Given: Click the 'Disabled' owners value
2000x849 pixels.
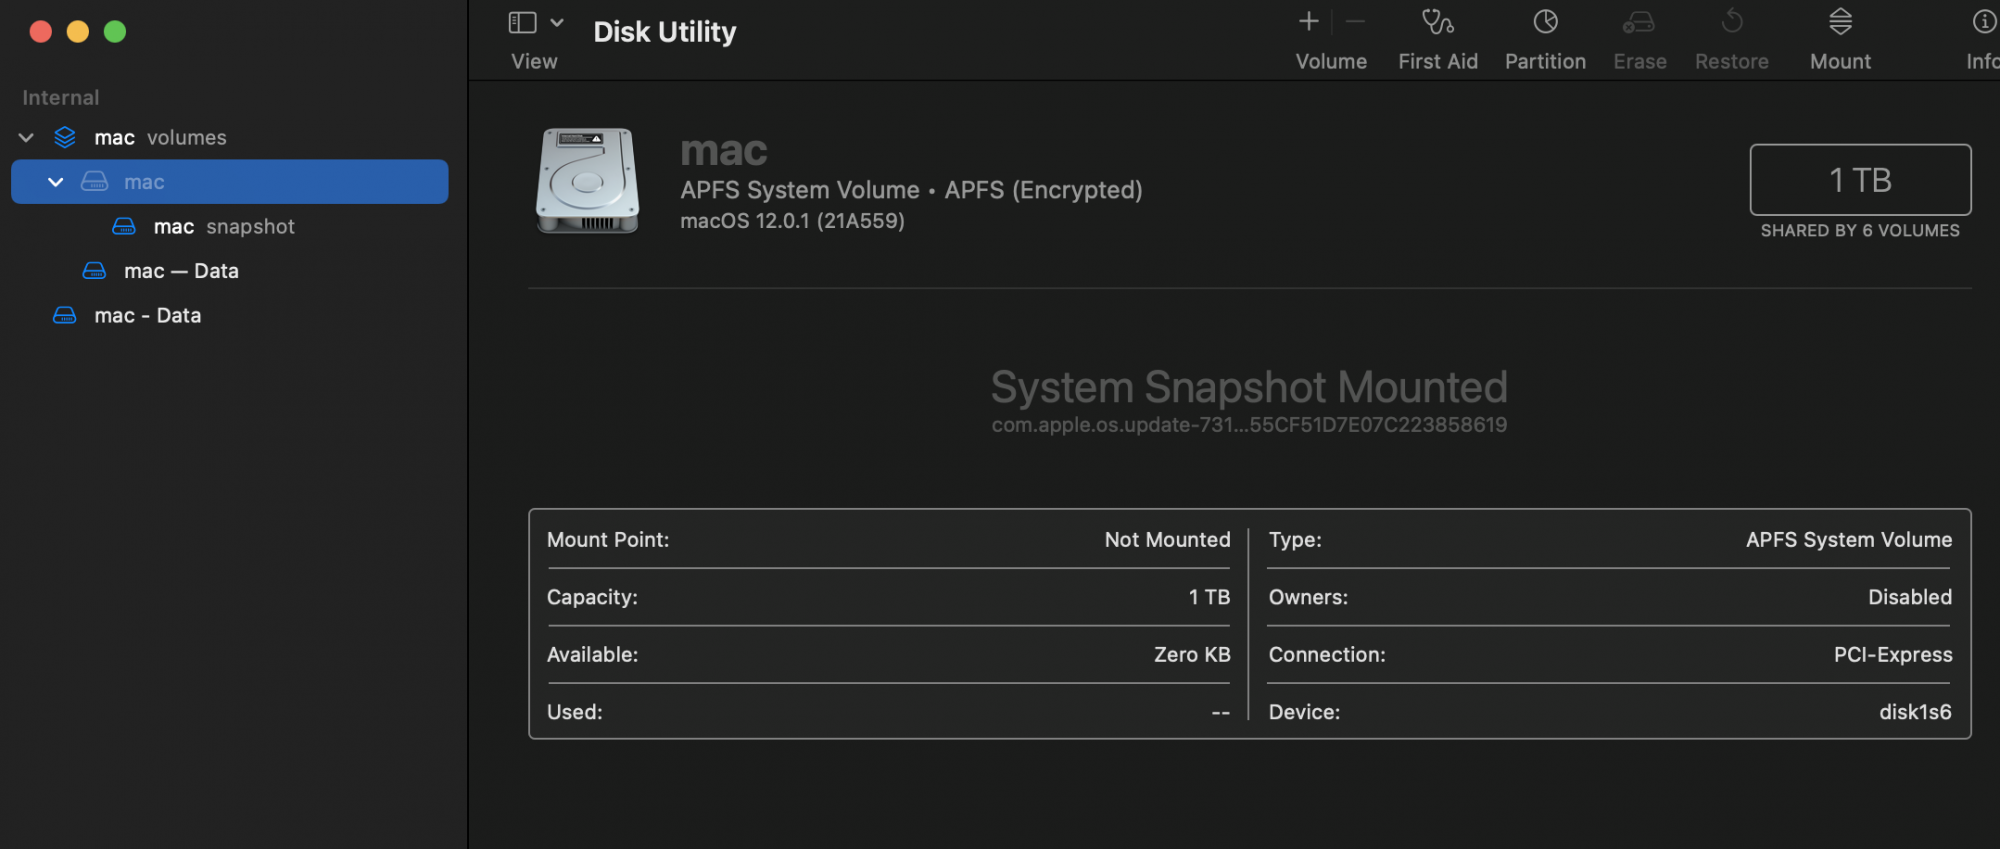Looking at the screenshot, I should [x=1910, y=597].
